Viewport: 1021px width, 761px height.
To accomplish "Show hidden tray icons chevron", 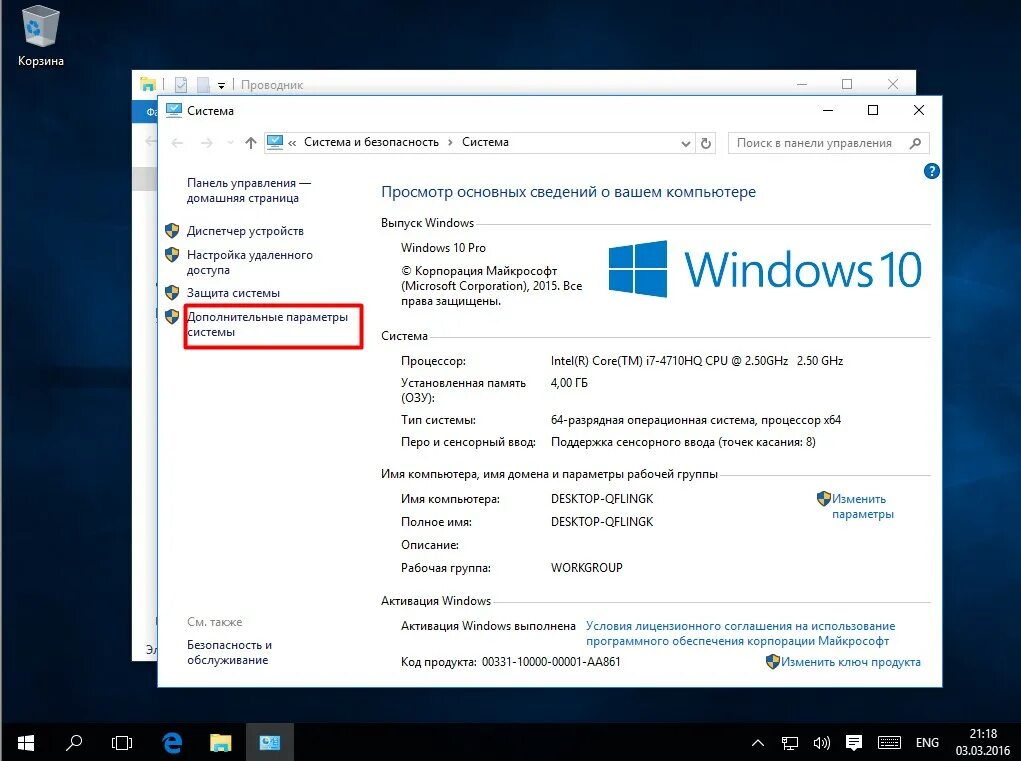I will point(758,743).
